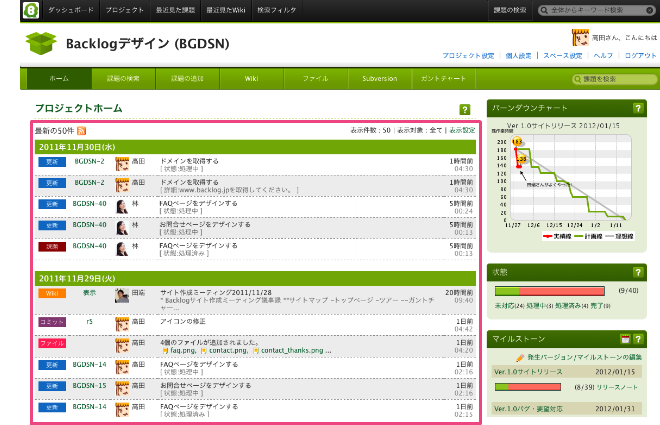
Task: Switch to the Wiki tab
Action: click(x=252, y=79)
